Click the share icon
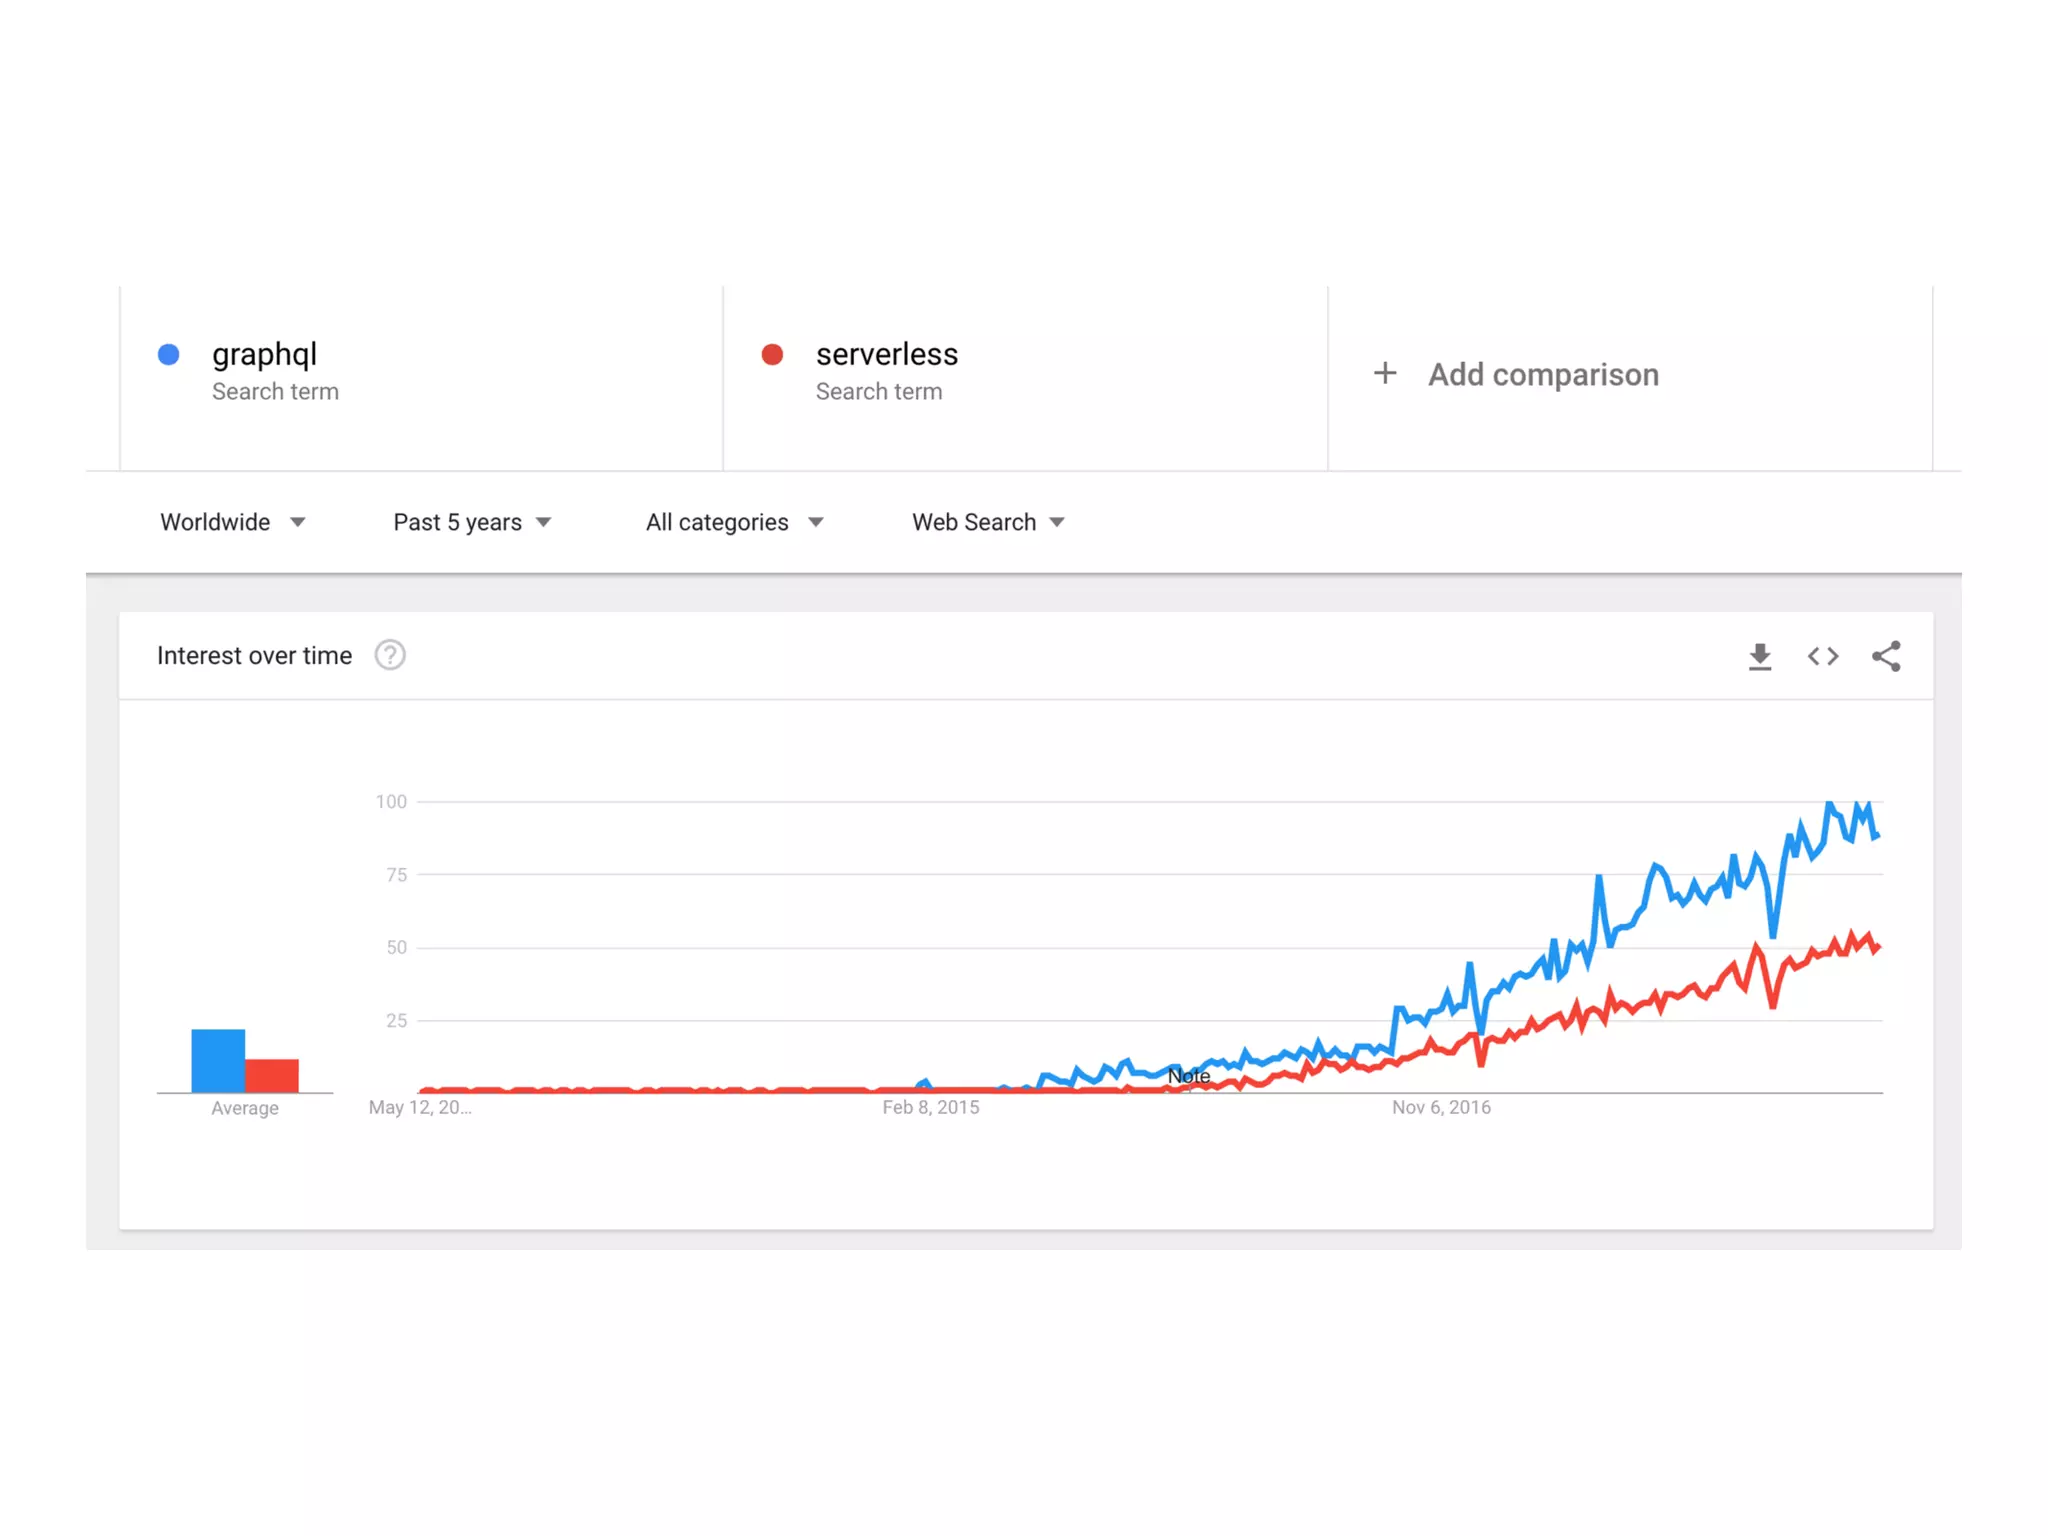This screenshot has height=1536, width=2048. pyautogui.click(x=1886, y=656)
